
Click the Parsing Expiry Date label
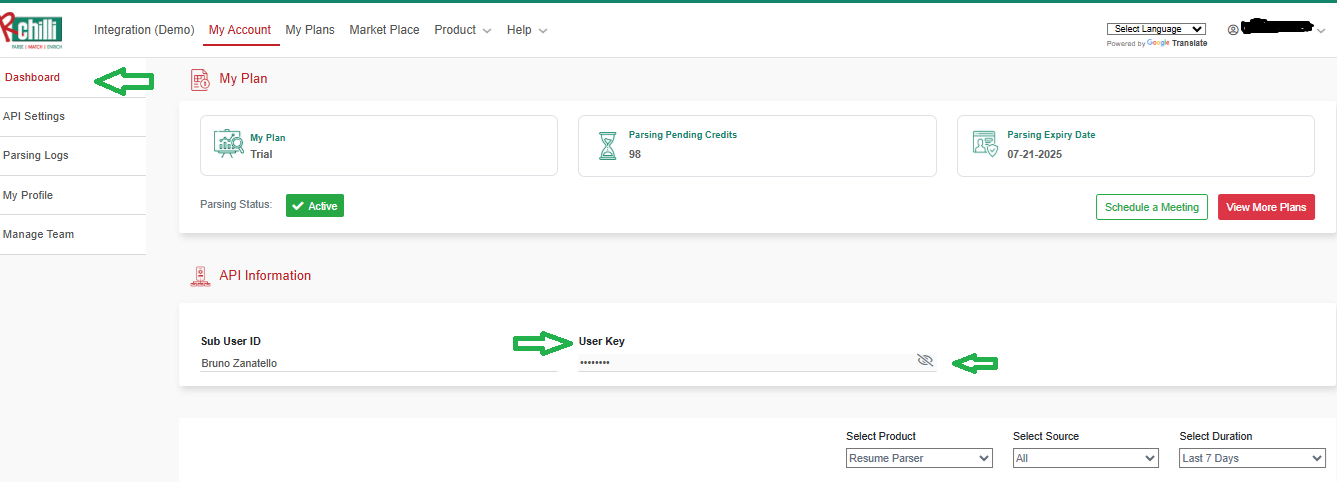point(1051,135)
